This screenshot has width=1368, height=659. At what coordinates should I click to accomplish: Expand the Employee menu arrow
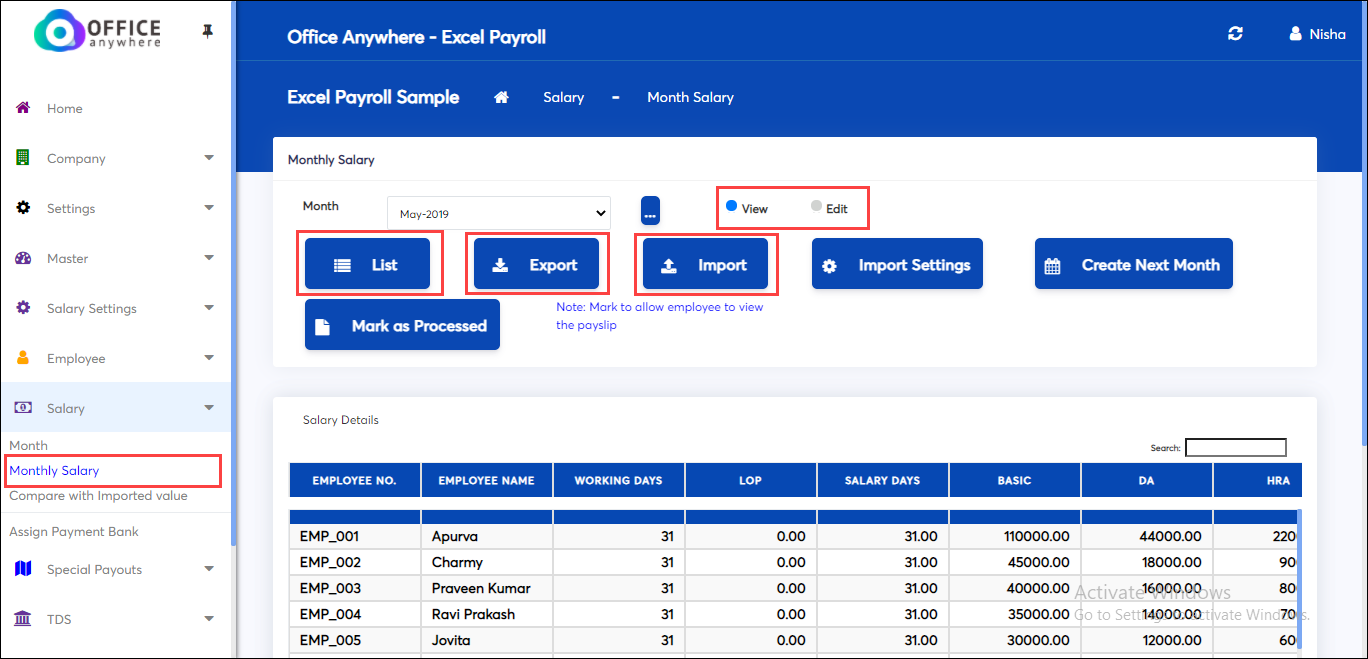tap(209, 358)
